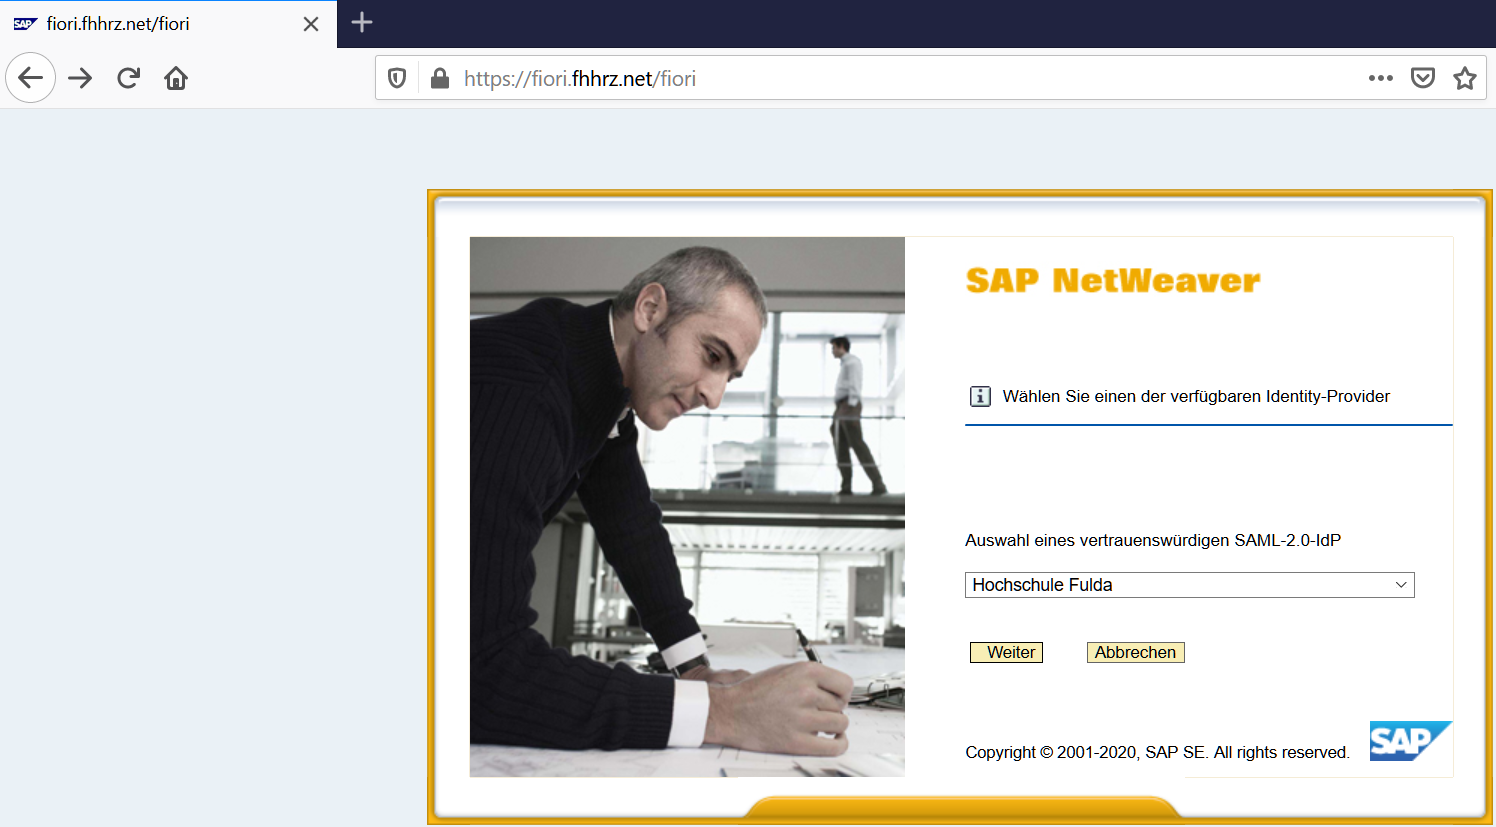Screen dimensions: 1496x827
Task: Expand the Hochschule Fulda IdP dropdown
Action: pyautogui.click(x=1189, y=585)
